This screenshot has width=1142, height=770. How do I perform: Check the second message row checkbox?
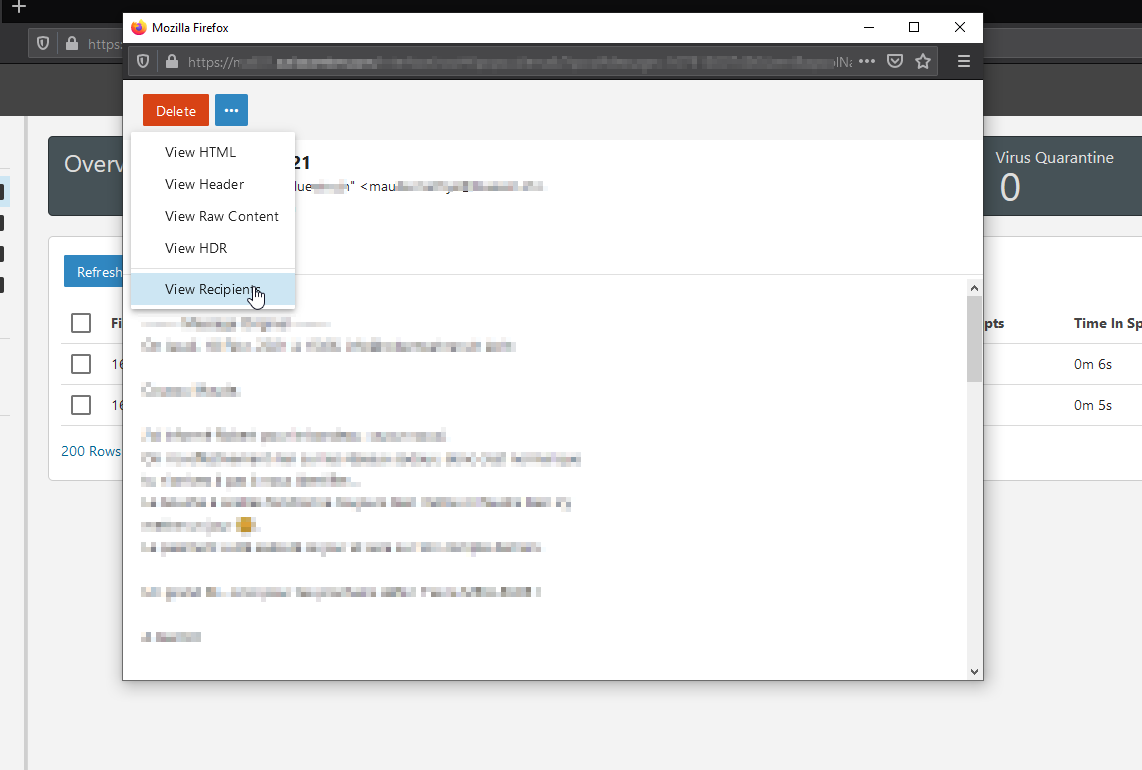click(x=81, y=405)
